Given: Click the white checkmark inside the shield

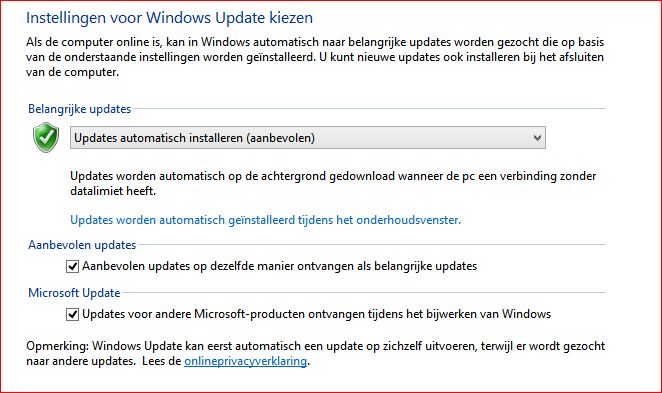Looking at the screenshot, I should pyautogui.click(x=47, y=136).
